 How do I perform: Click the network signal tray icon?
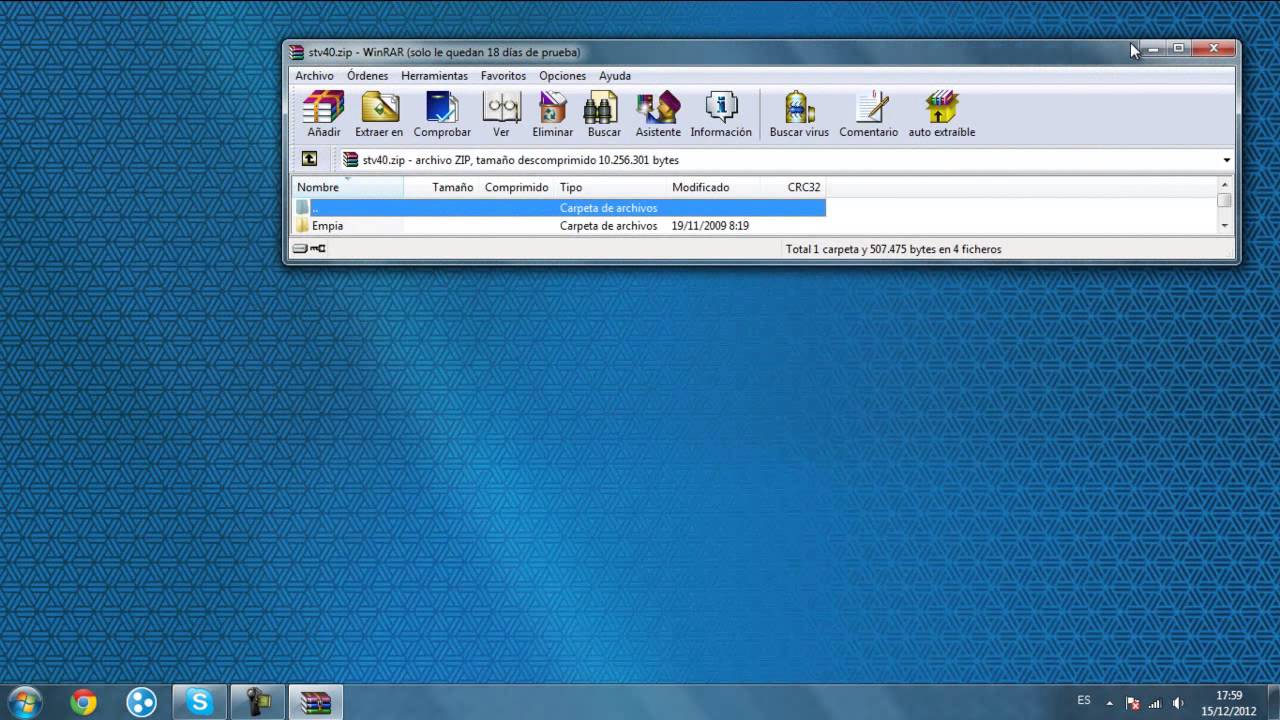pos(1155,703)
